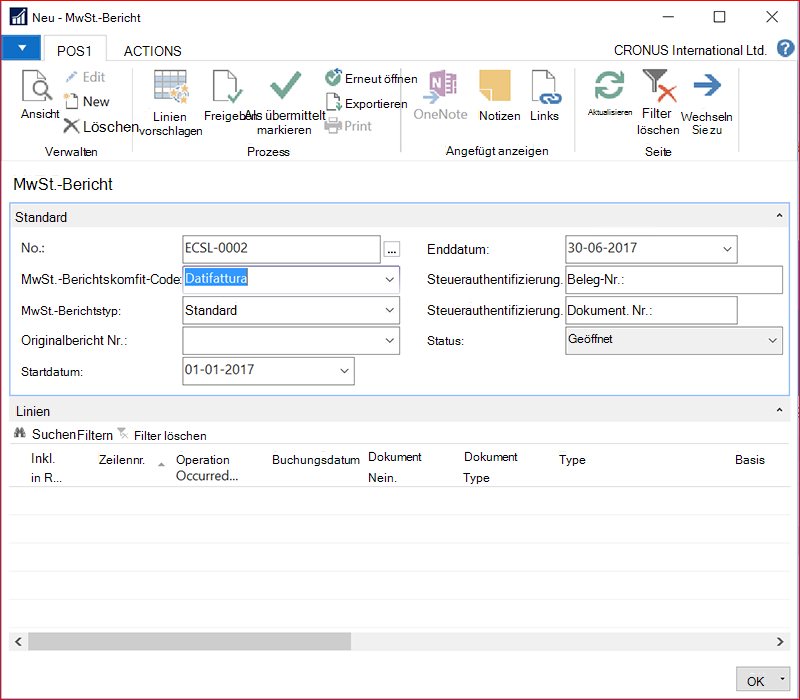Open the blue application menu dropdown

click(x=21, y=48)
